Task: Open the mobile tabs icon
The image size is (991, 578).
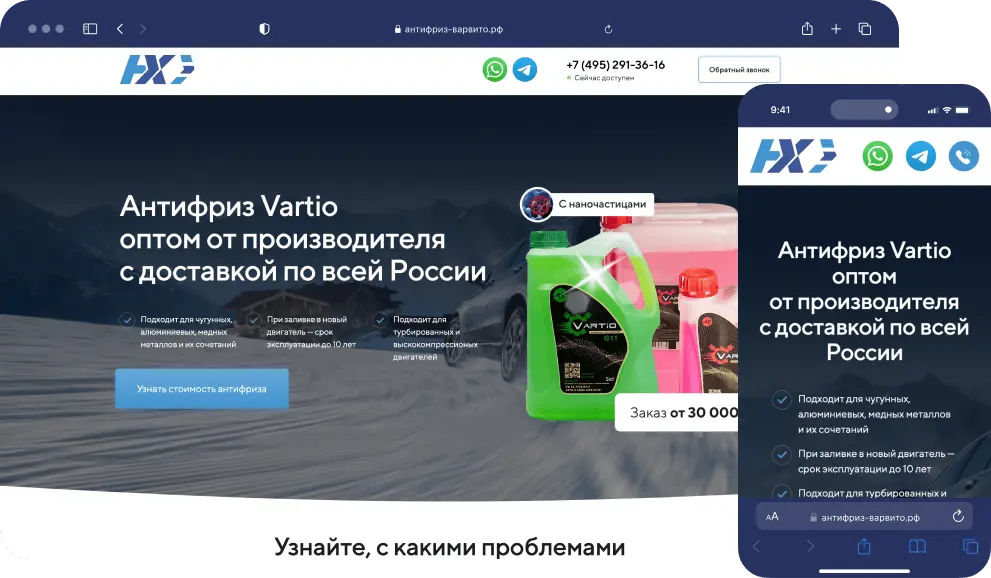Action: click(x=970, y=546)
